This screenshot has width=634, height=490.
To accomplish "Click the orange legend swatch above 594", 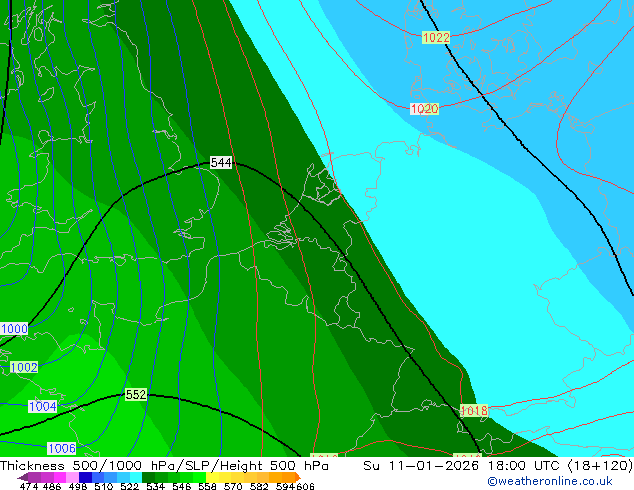I will click(x=289, y=477).
